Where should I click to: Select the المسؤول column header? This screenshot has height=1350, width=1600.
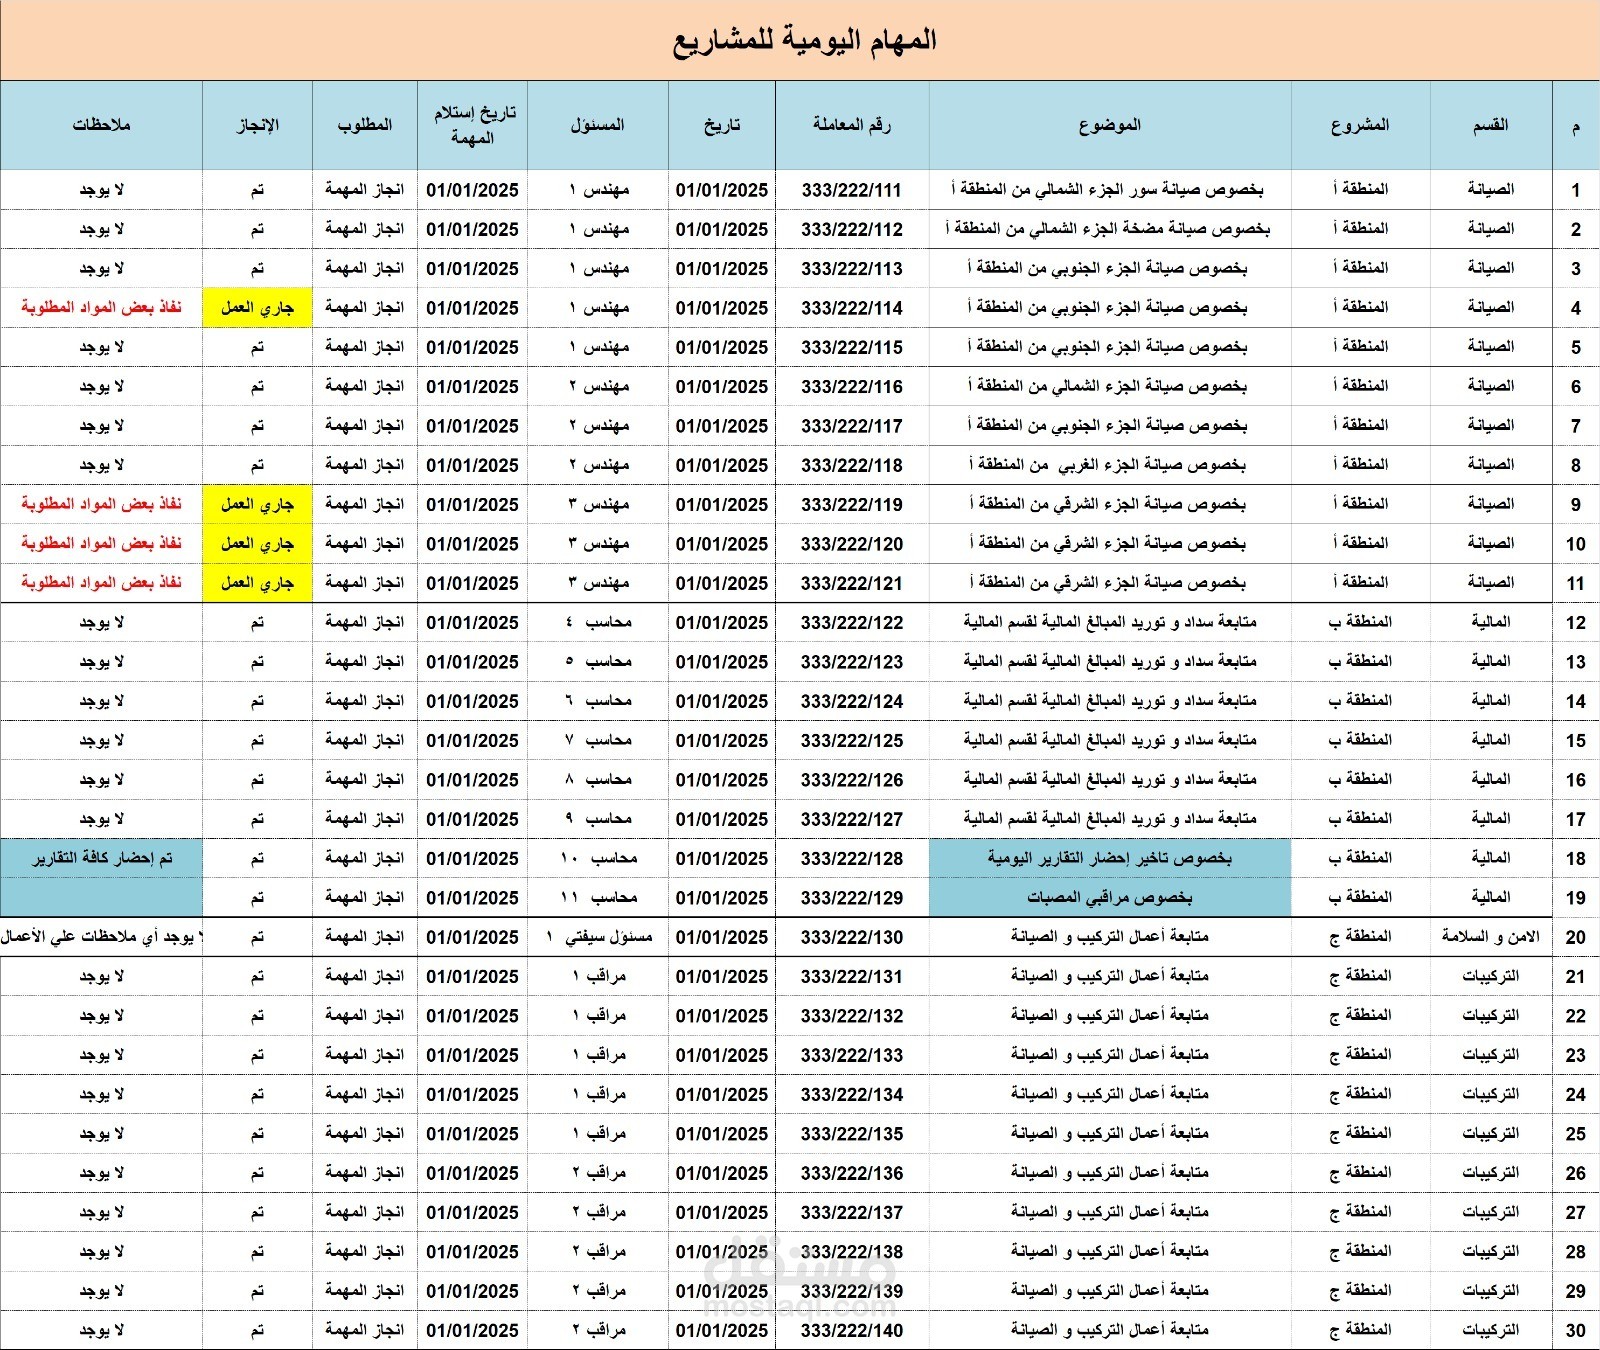[x=601, y=126]
